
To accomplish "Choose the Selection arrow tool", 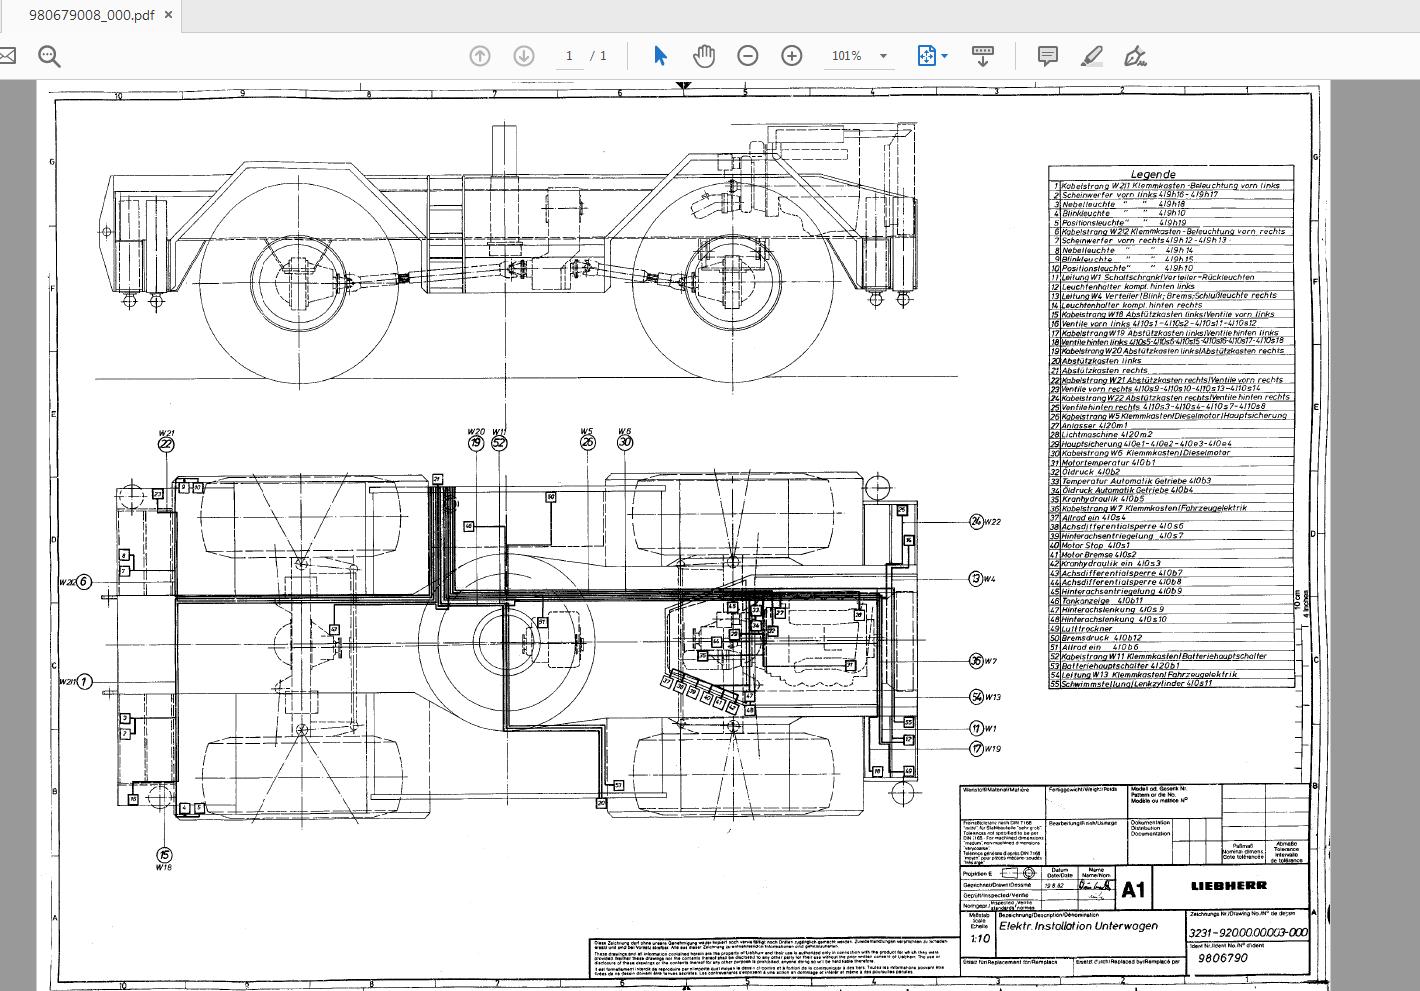I will point(660,56).
